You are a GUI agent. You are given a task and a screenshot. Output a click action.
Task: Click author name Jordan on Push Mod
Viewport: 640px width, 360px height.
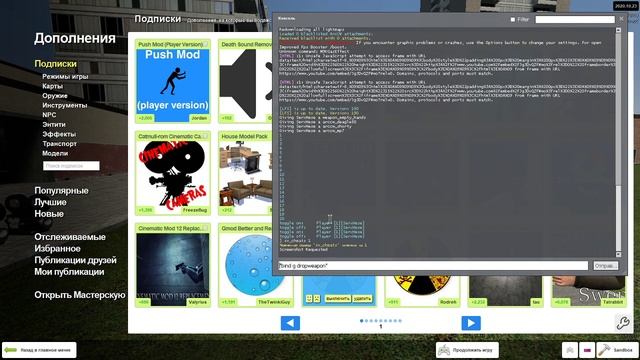(199, 118)
